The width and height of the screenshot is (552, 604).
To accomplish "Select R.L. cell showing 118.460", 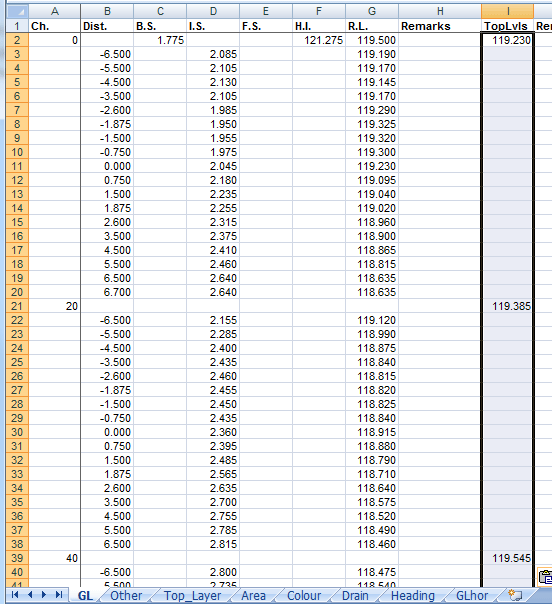I will tap(372, 544).
